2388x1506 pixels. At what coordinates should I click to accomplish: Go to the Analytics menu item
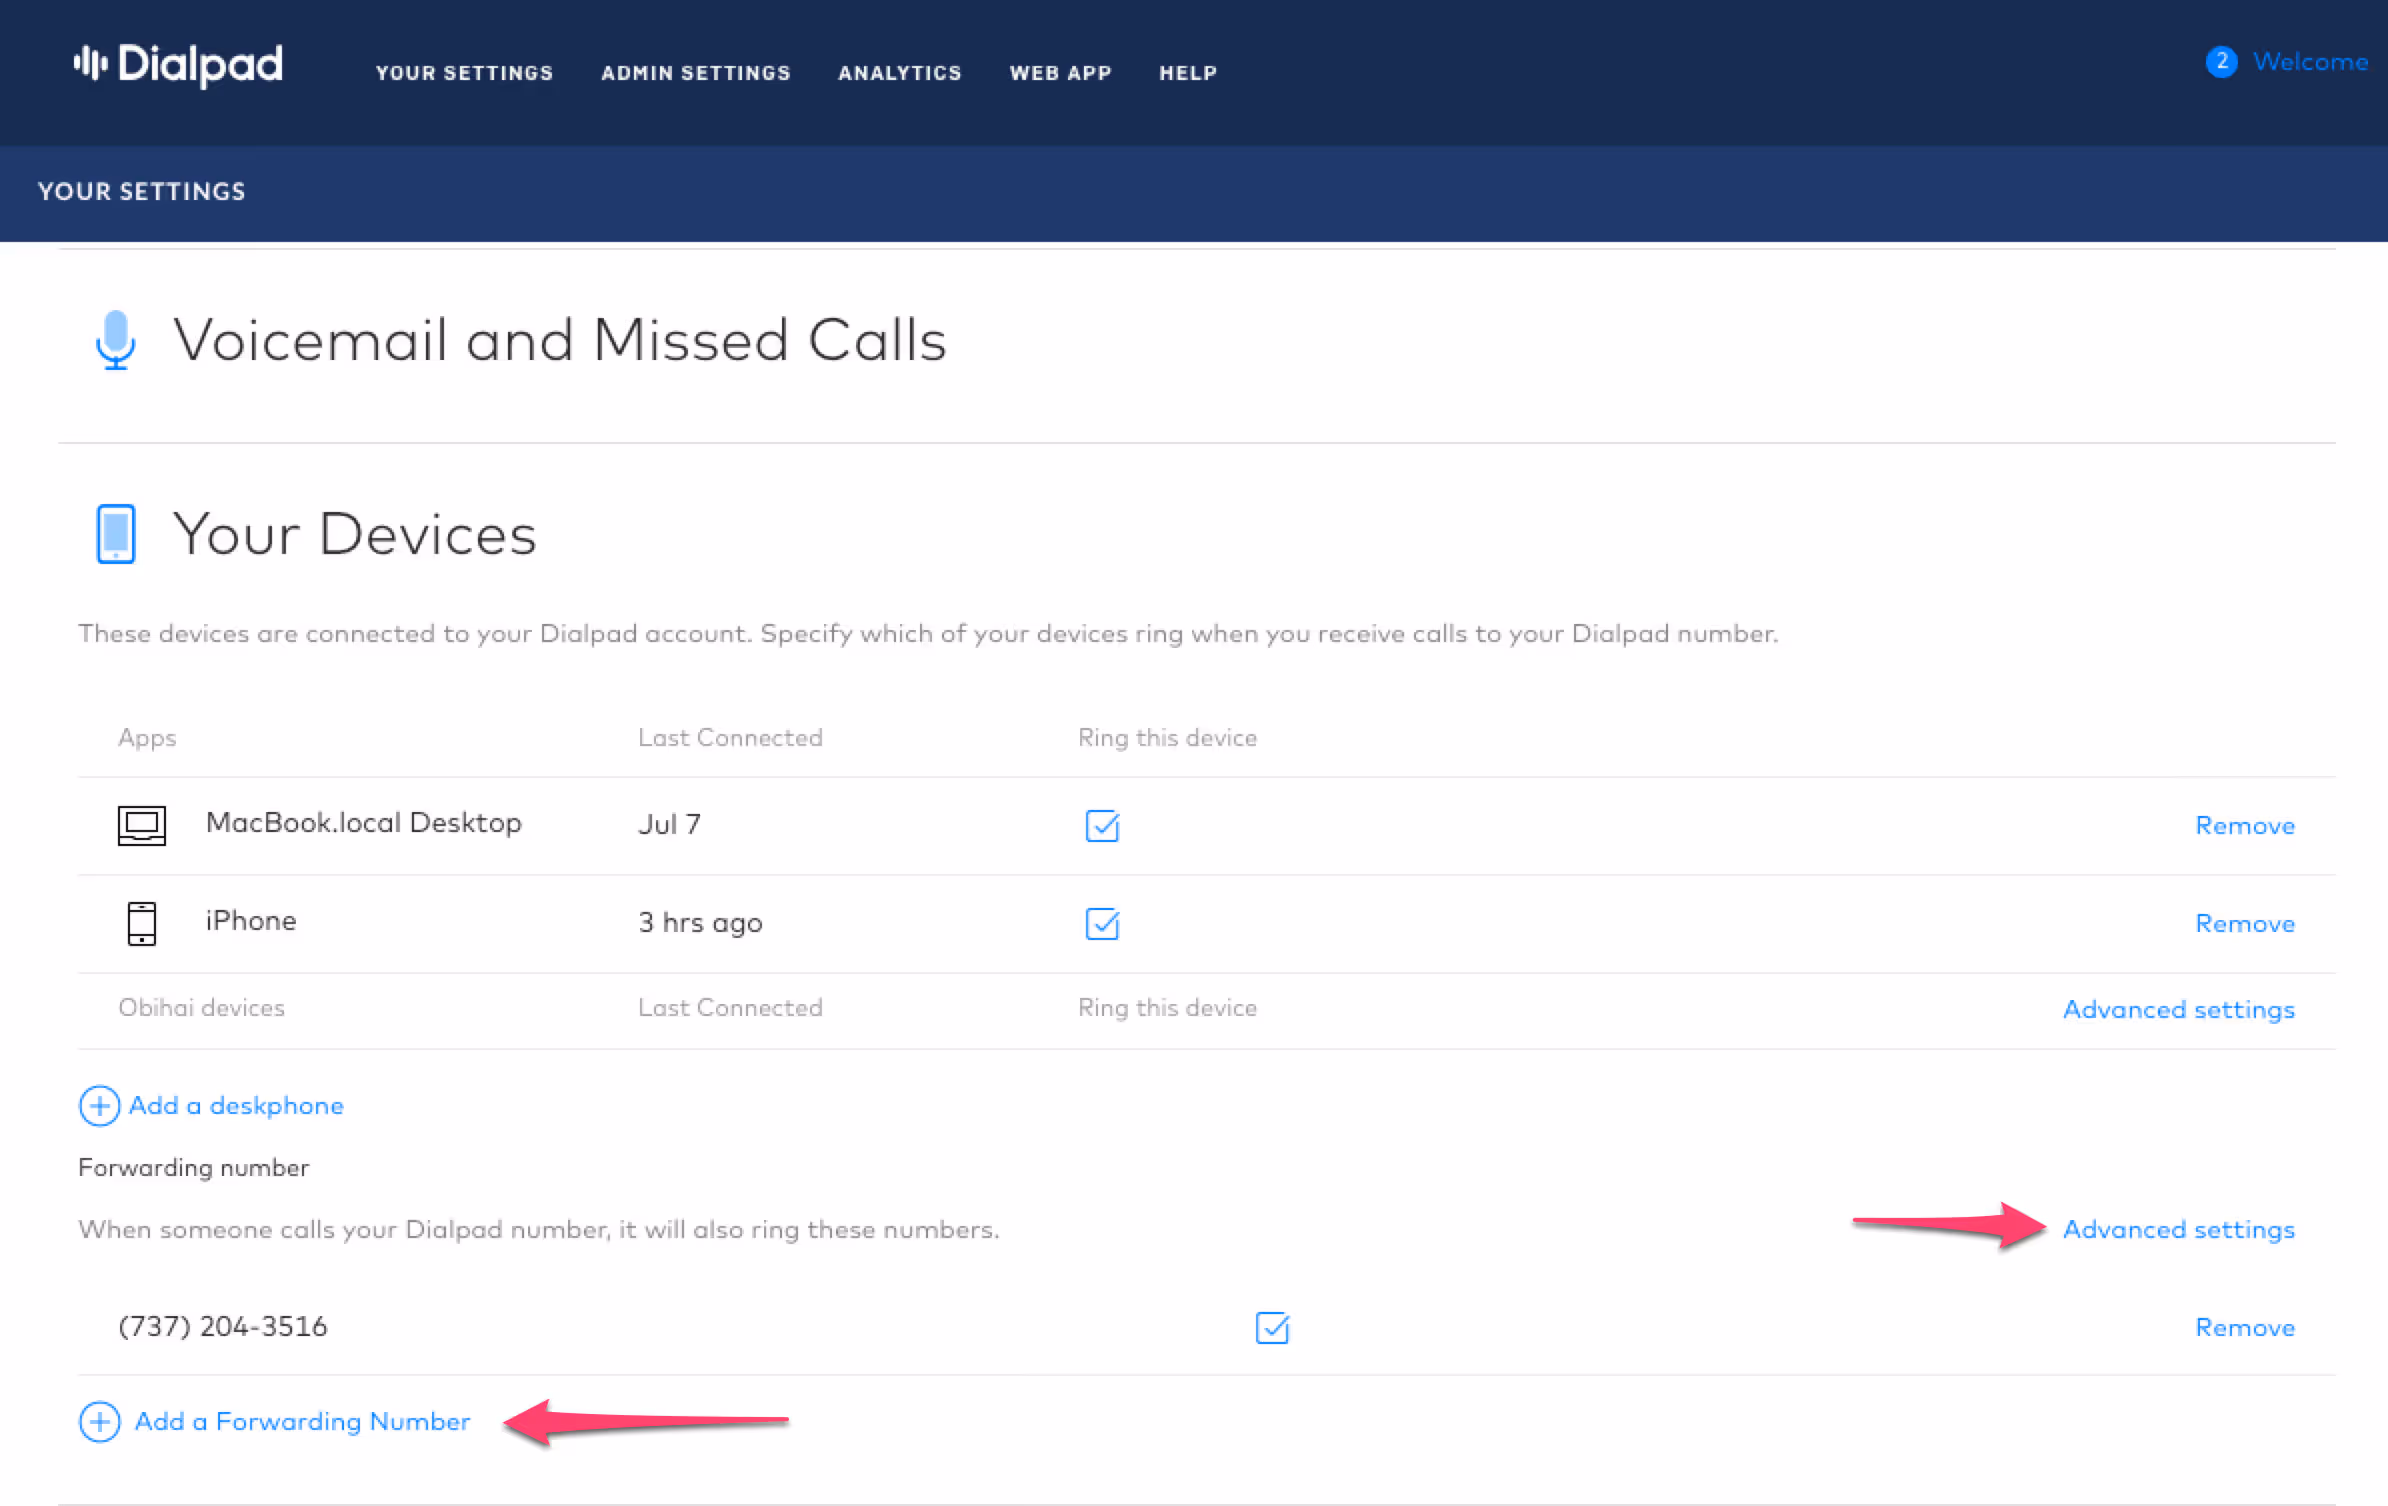(x=899, y=73)
